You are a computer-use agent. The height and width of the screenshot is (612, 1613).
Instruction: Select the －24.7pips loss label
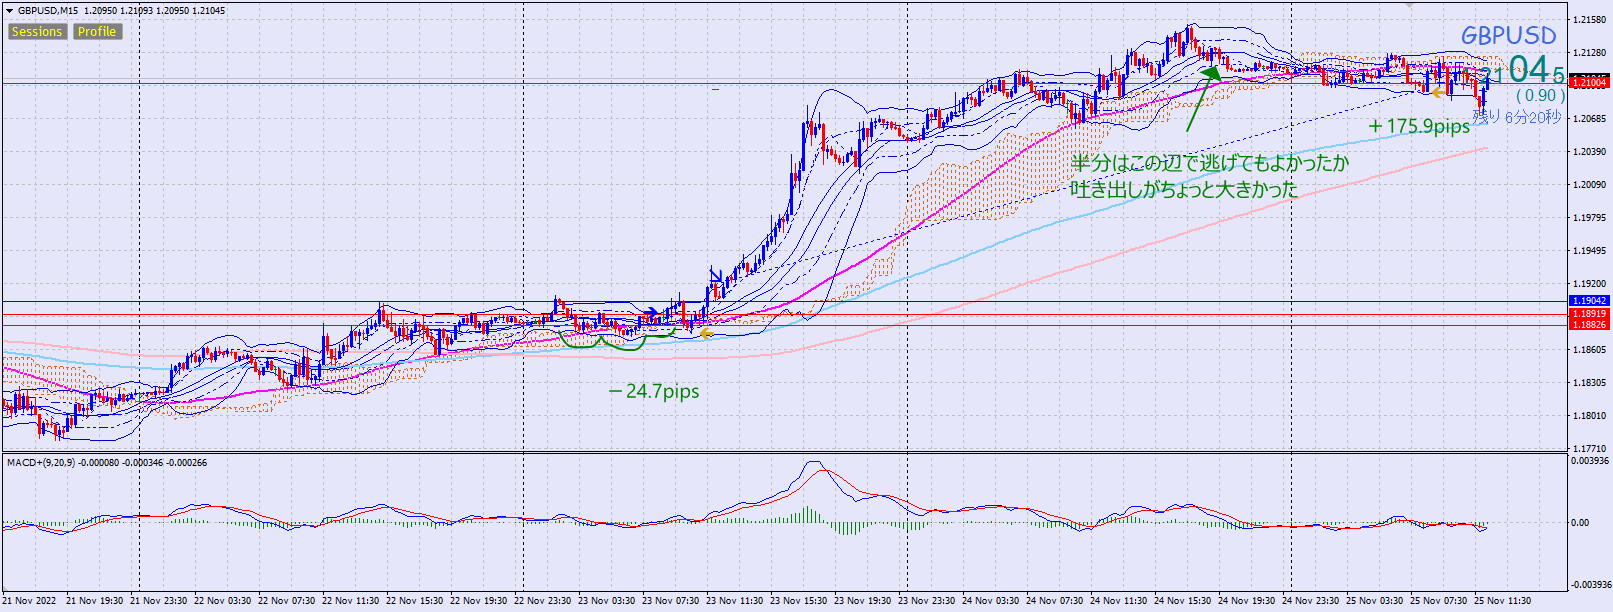(x=654, y=391)
